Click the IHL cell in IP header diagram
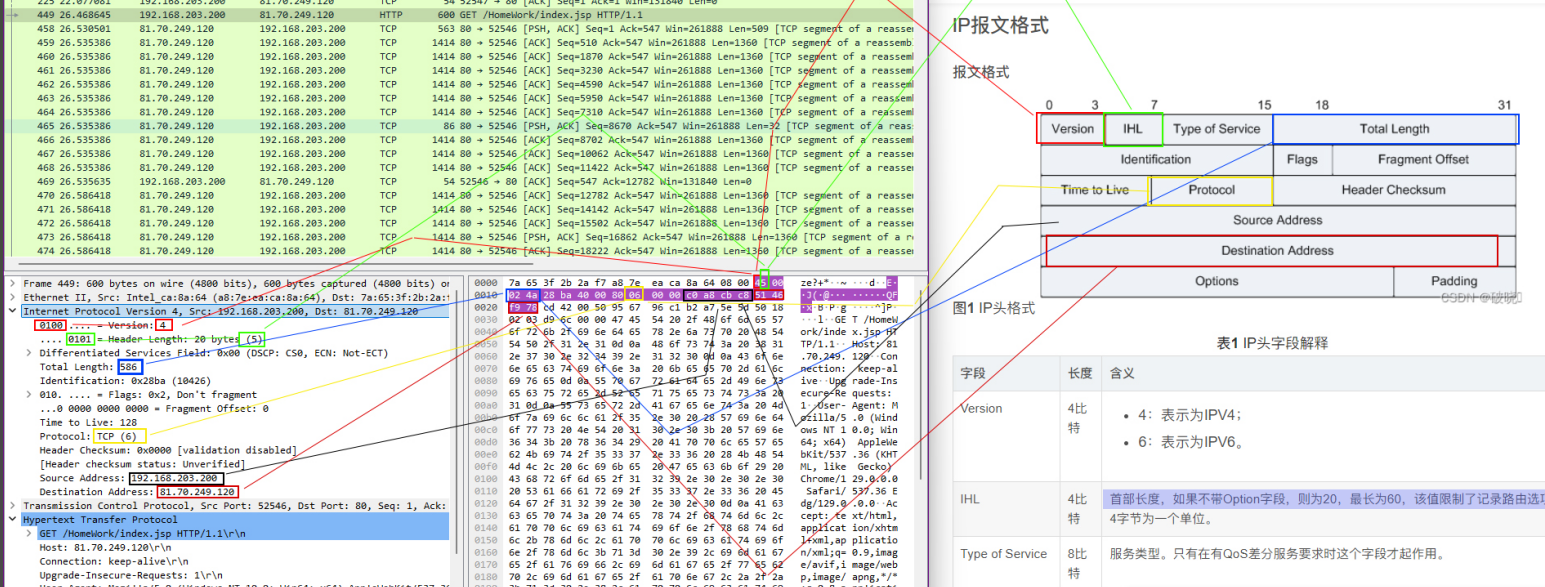The height and width of the screenshot is (587, 1545). 1133,129
